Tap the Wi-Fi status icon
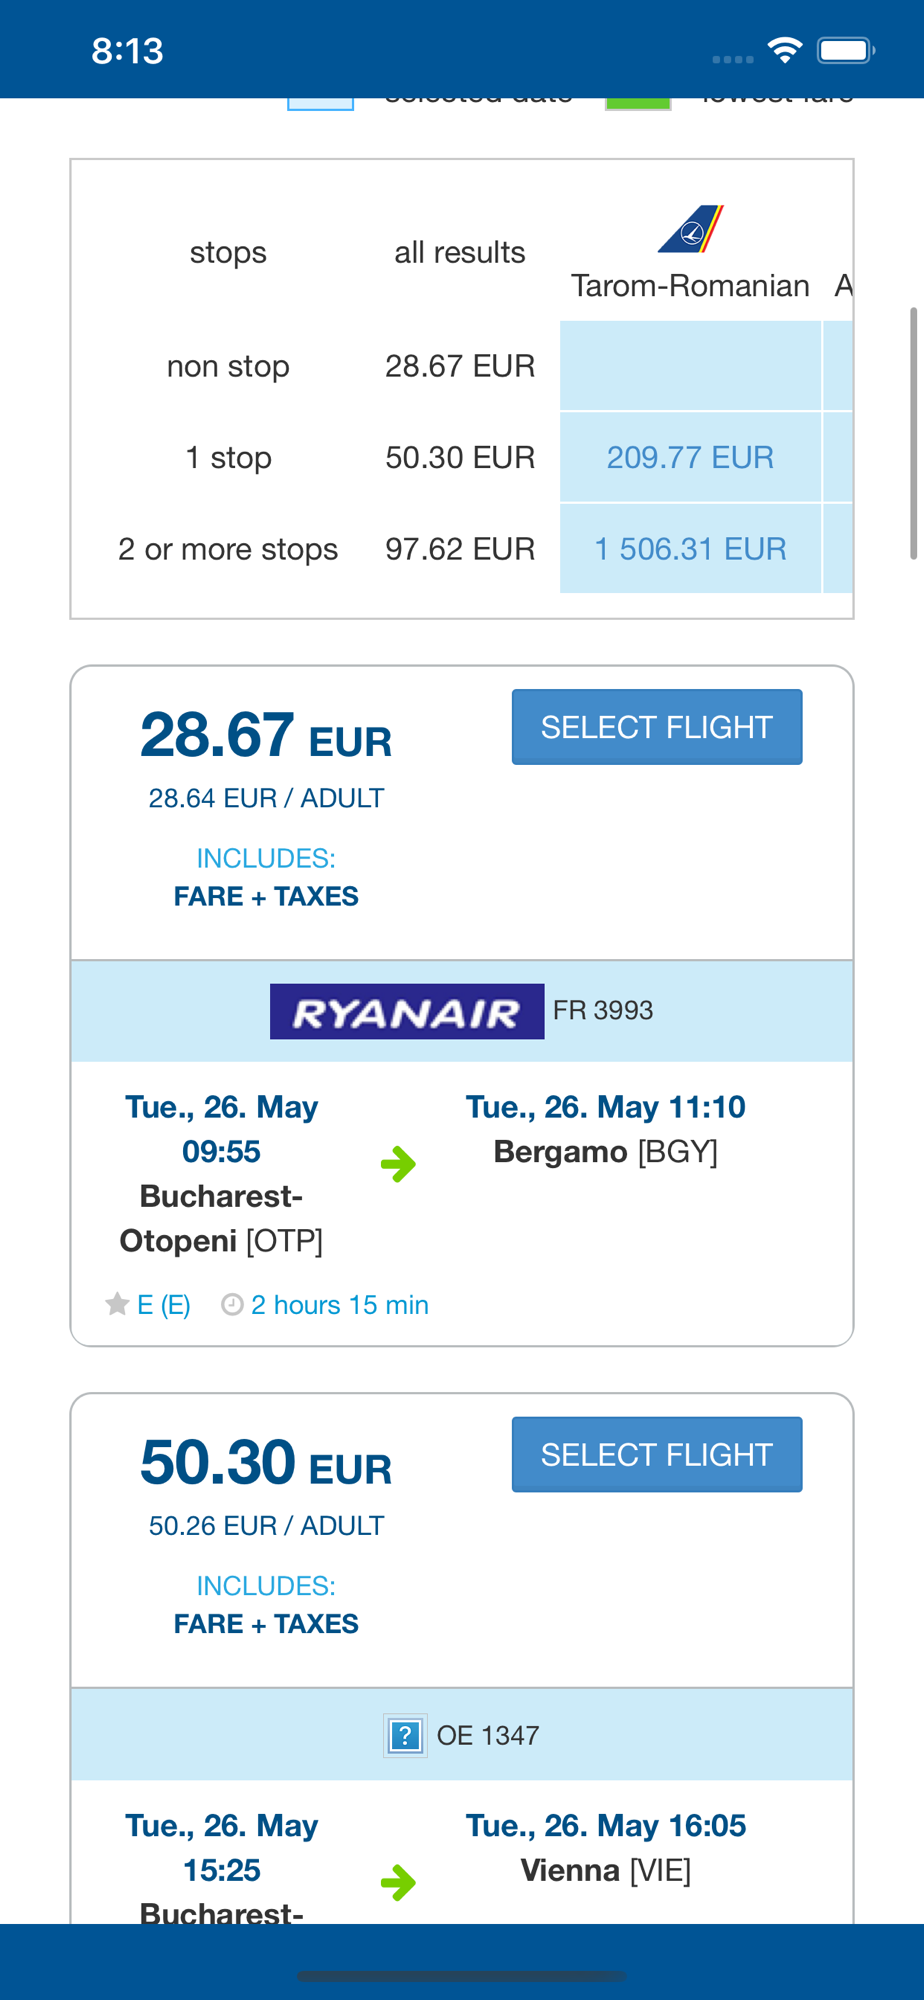The height and width of the screenshot is (2000, 924). pyautogui.click(x=785, y=50)
